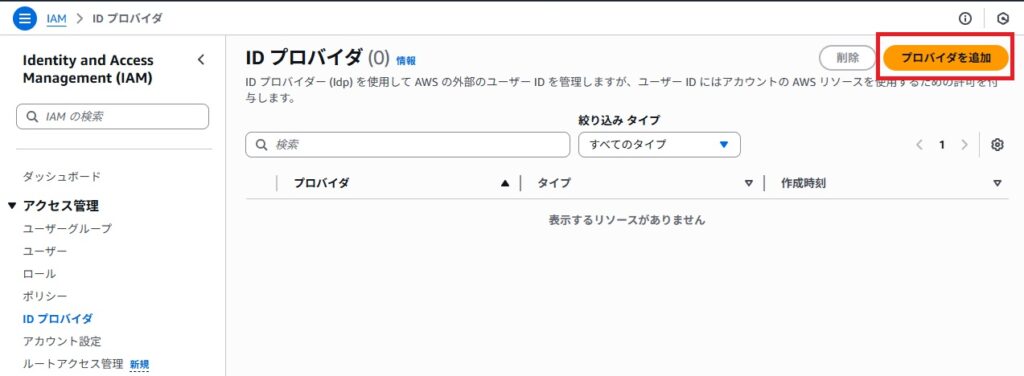Open the hexagon settings icon at top right
This screenshot has height=376, width=1024.
click(x=1004, y=18)
